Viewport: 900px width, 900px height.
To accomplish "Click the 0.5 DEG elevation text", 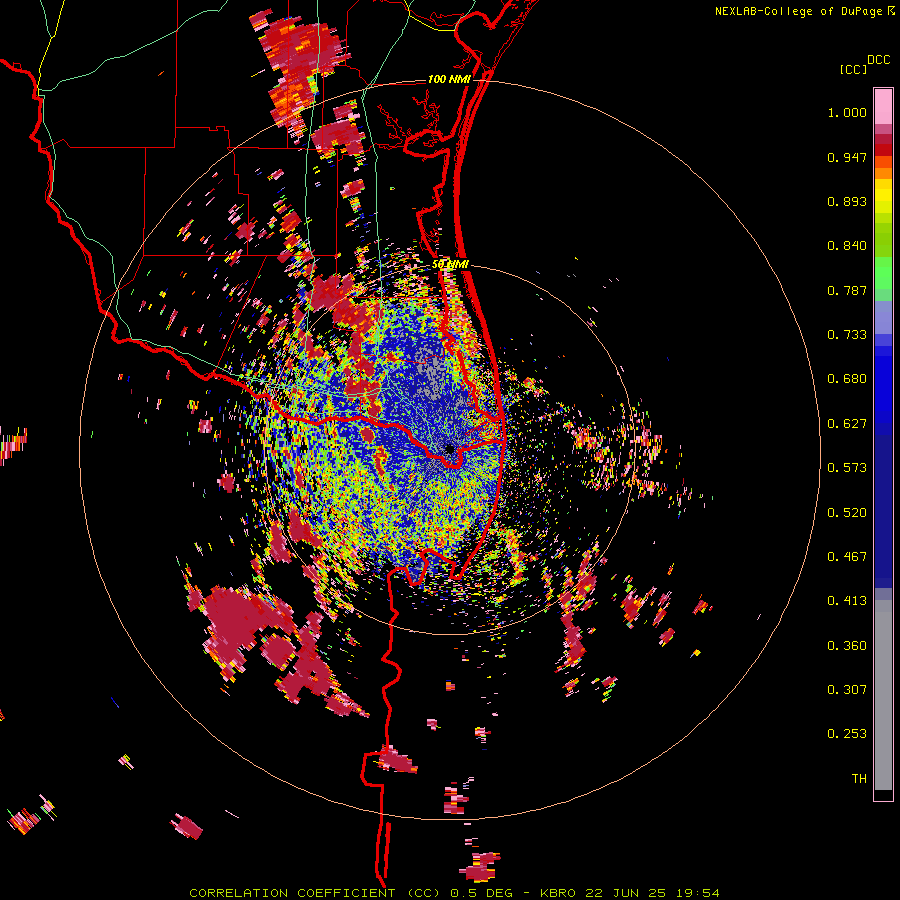I will (480, 893).
